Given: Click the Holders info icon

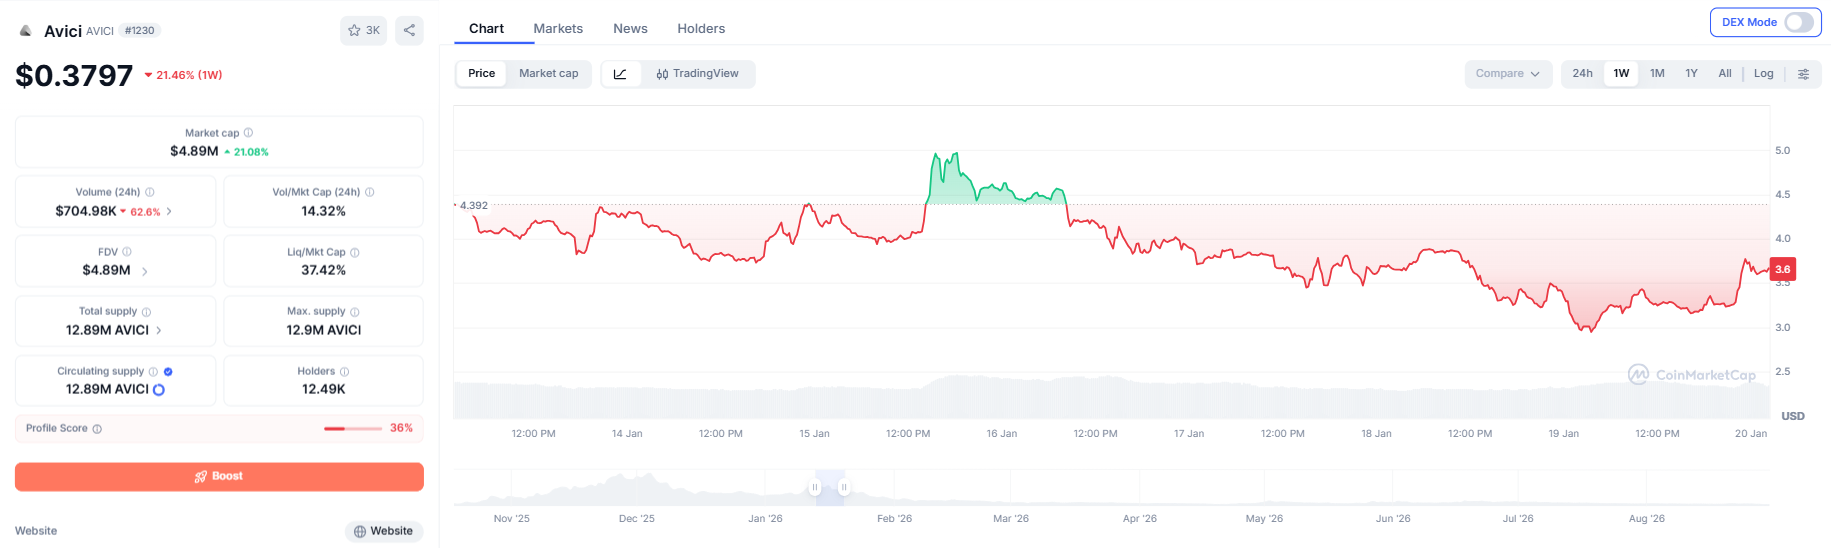Looking at the screenshot, I should (x=344, y=372).
